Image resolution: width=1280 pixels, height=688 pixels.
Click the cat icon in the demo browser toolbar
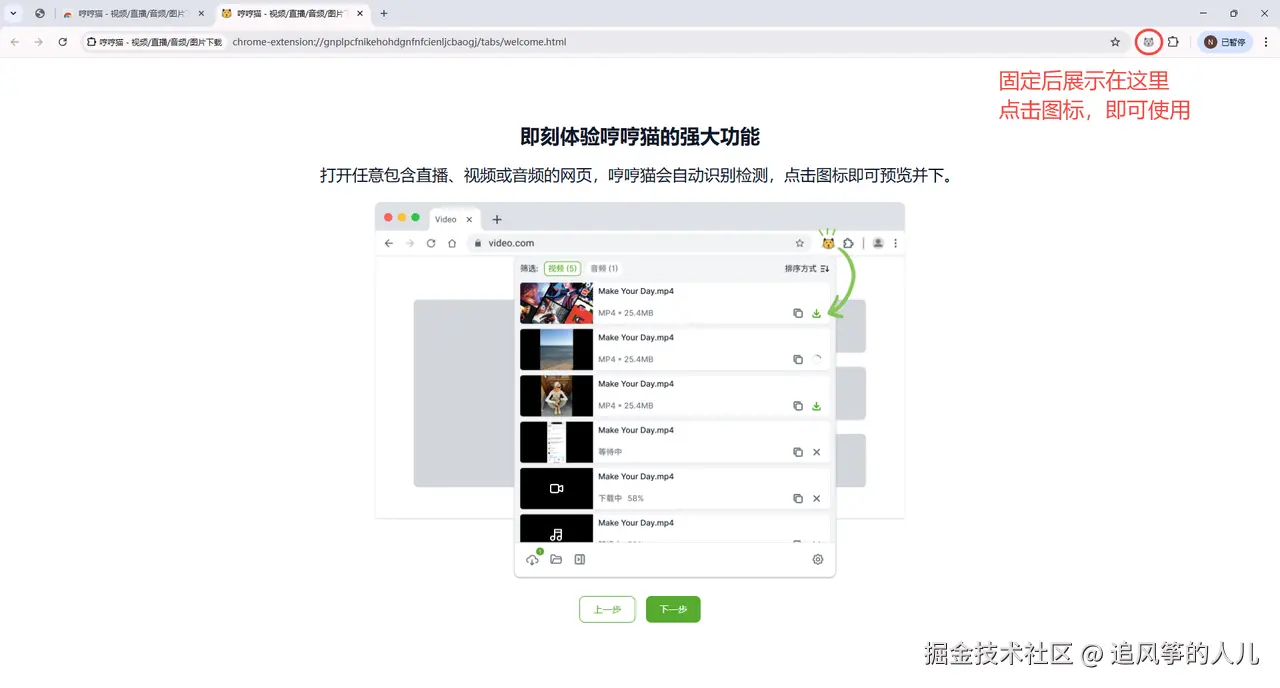[x=828, y=243]
